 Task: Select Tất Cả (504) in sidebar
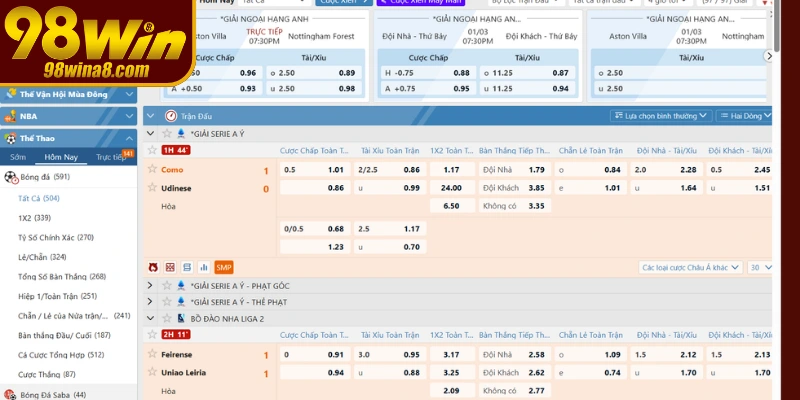[39, 198]
